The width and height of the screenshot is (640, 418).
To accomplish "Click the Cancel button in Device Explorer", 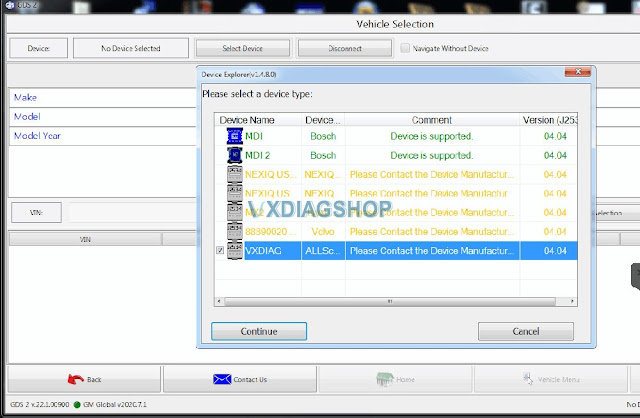I will [x=526, y=331].
